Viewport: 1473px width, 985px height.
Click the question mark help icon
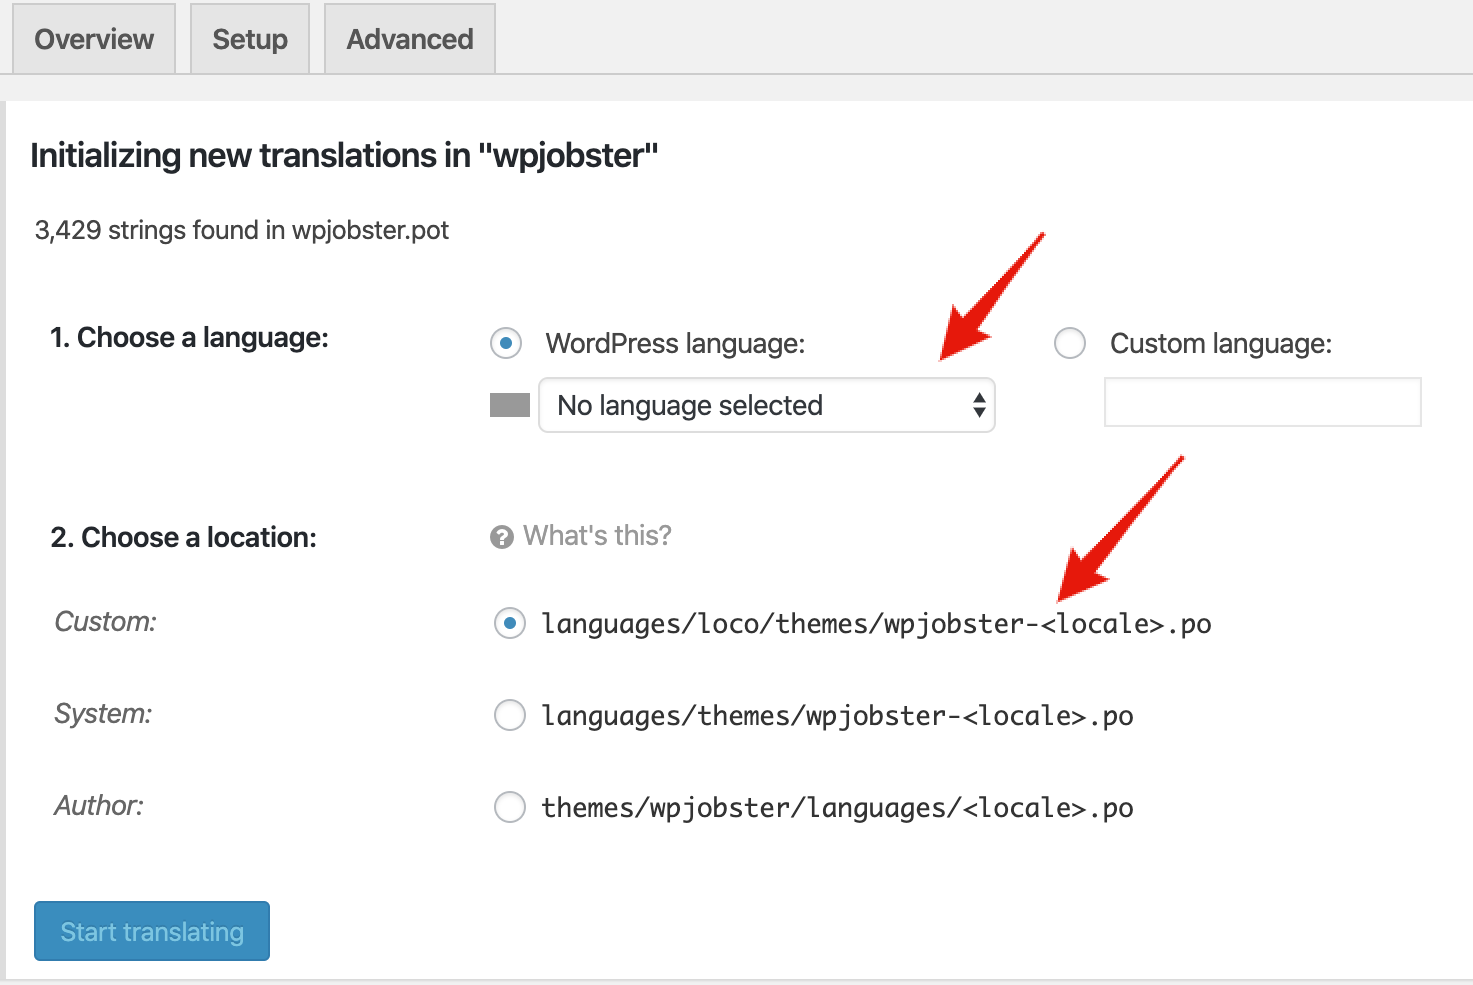(x=502, y=537)
